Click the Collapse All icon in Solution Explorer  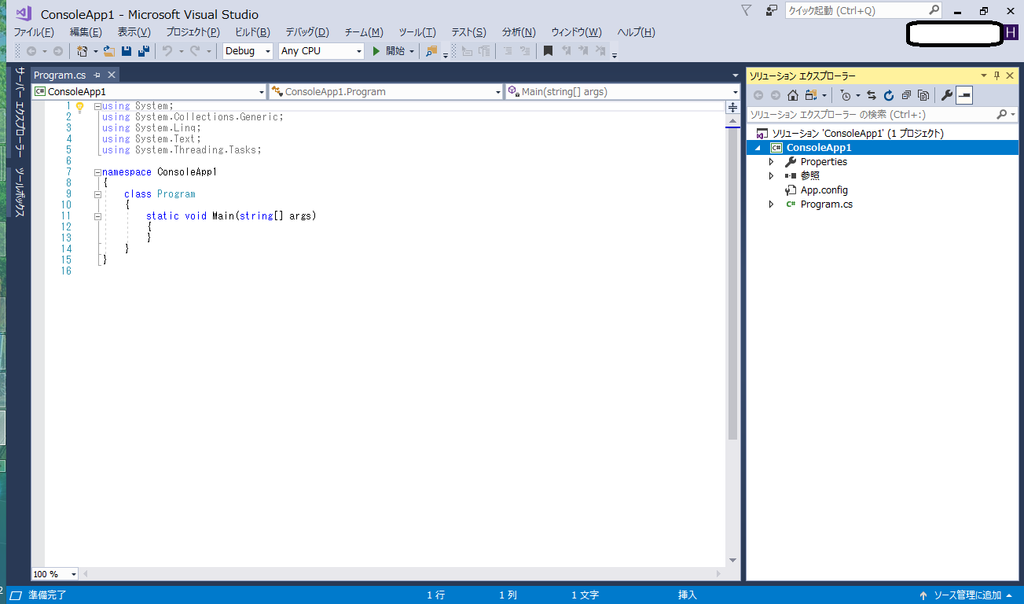906,95
